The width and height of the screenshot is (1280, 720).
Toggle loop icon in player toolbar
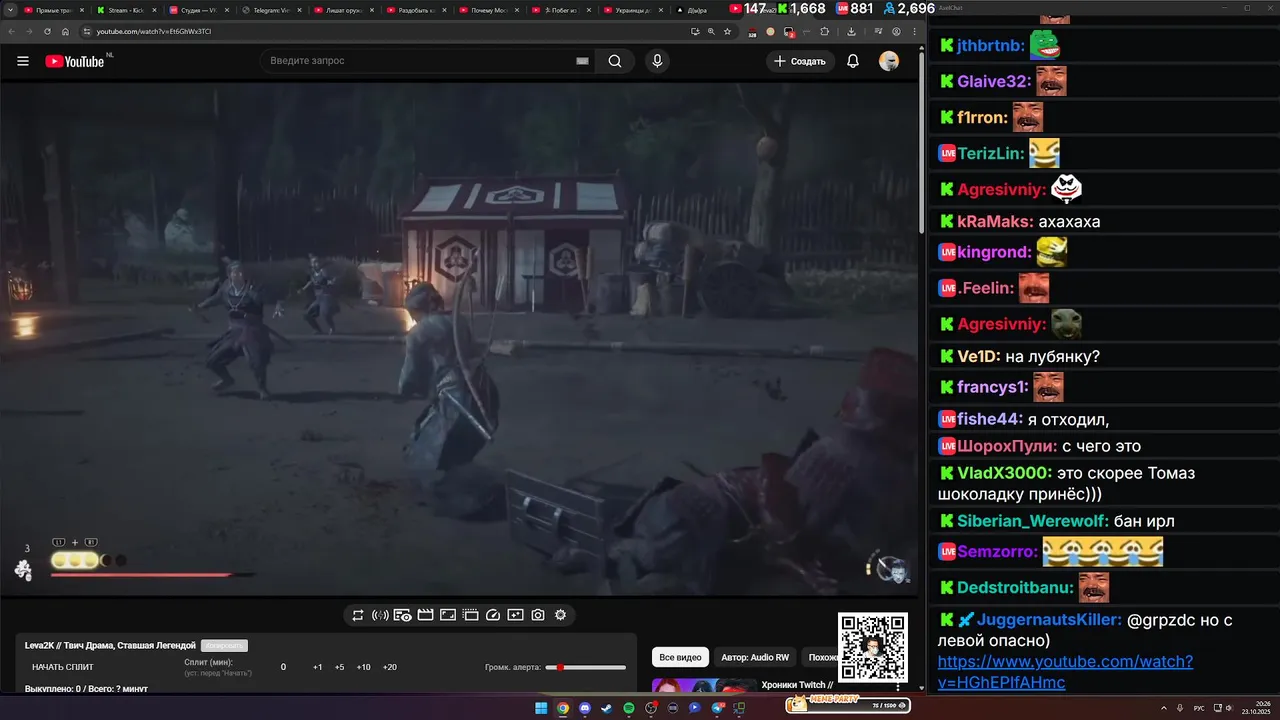click(357, 615)
